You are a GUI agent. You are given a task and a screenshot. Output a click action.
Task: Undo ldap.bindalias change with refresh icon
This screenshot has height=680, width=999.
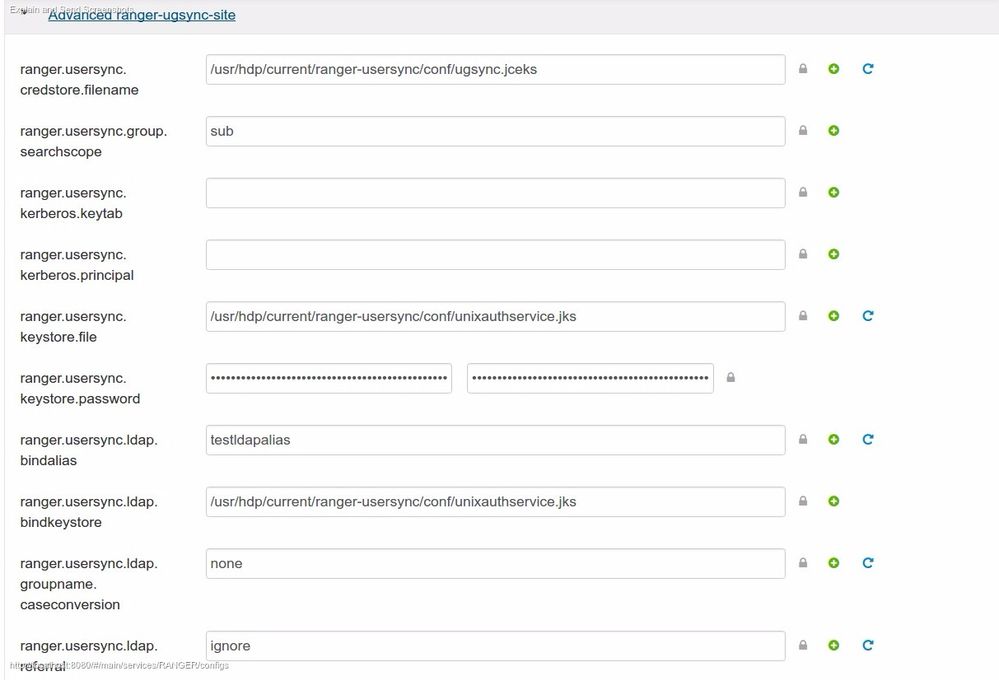point(868,439)
